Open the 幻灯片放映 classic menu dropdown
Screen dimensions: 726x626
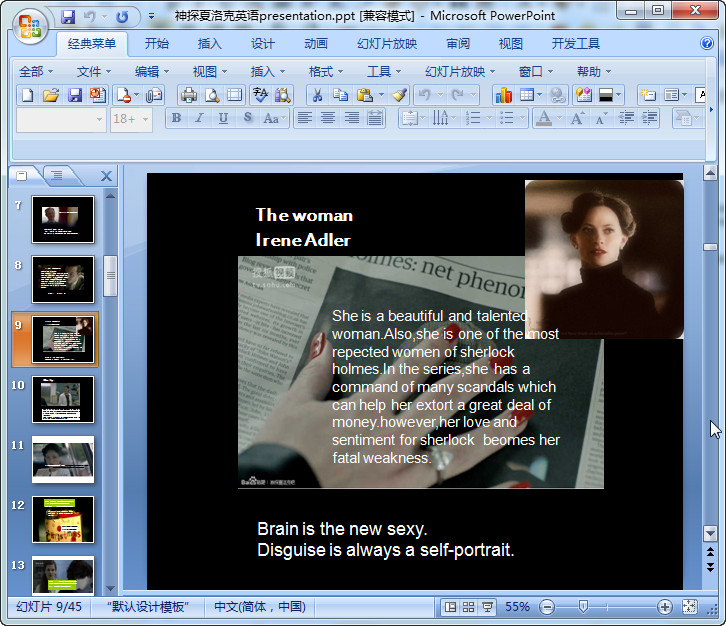click(x=460, y=72)
